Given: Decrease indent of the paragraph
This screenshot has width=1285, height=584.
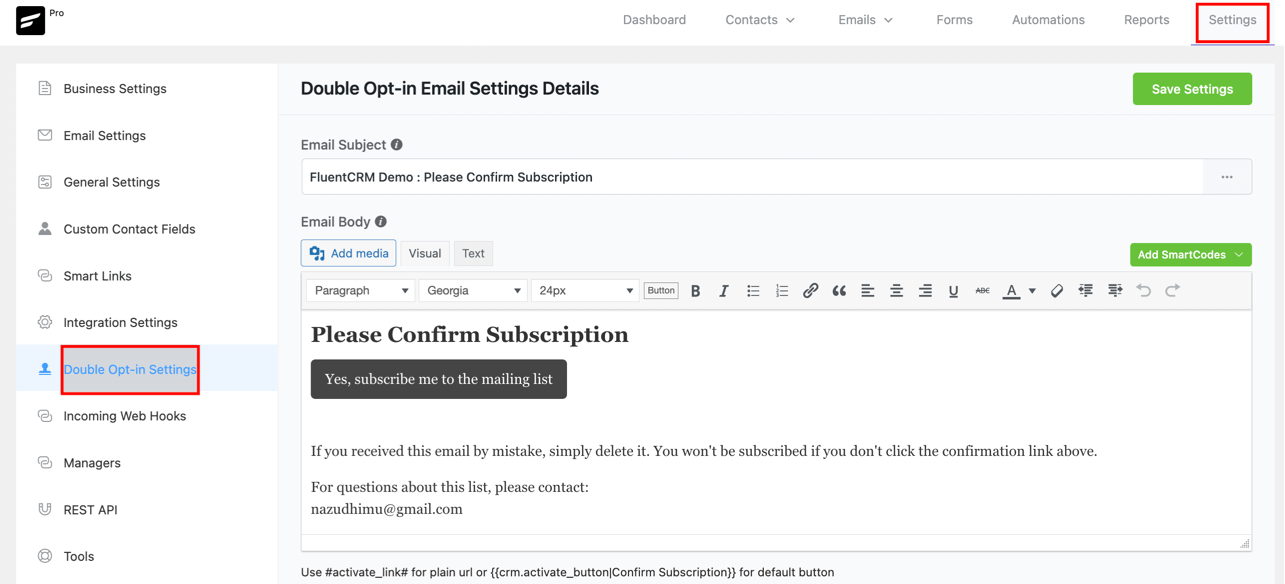Looking at the screenshot, I should 1086,291.
